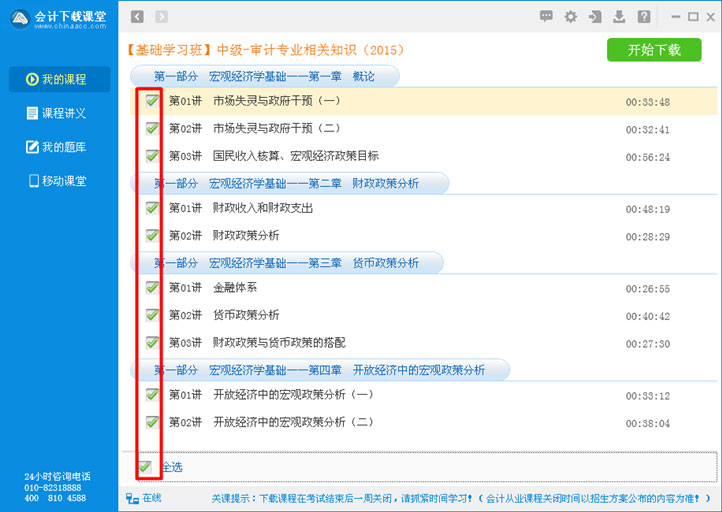Click duration 00:56:24

click(x=647, y=157)
